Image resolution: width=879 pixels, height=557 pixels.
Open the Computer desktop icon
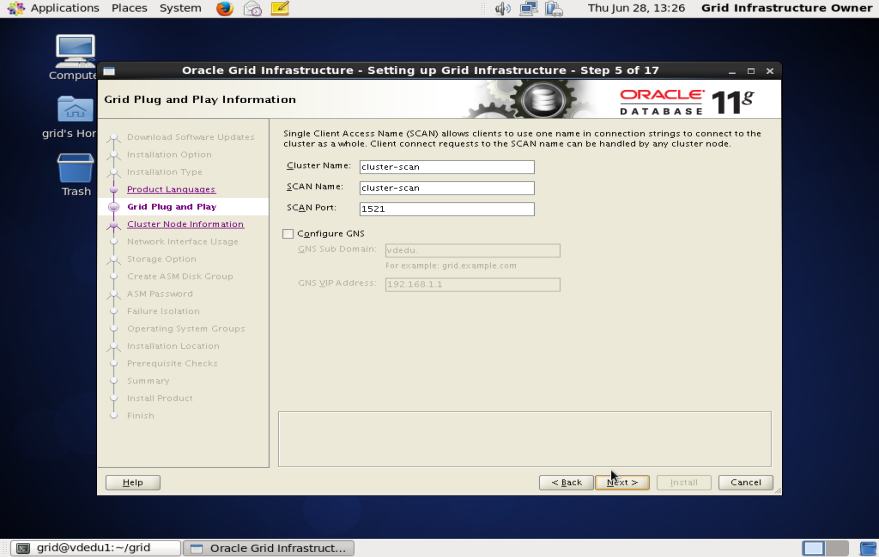[x=75, y=58]
